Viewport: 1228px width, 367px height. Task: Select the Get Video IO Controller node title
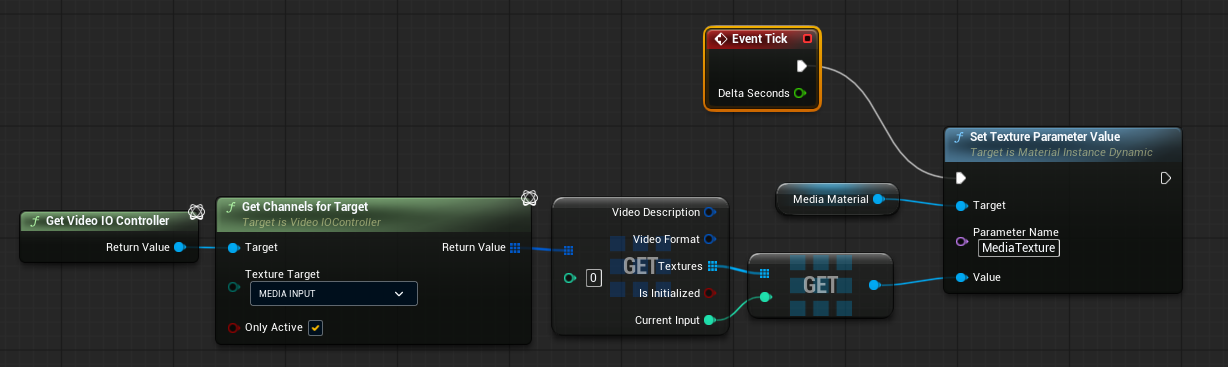coord(108,221)
